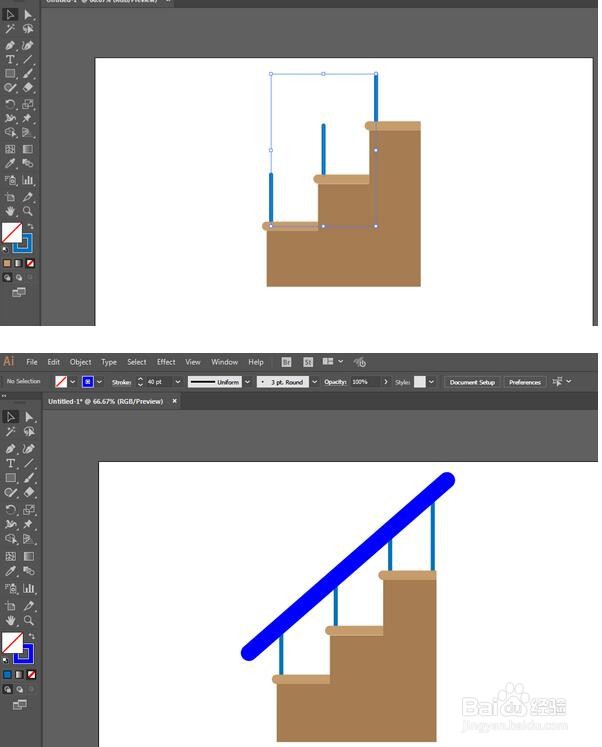Image resolution: width=602 pixels, height=747 pixels.
Task: Select the Untitled-1 document tab
Action: 106,402
